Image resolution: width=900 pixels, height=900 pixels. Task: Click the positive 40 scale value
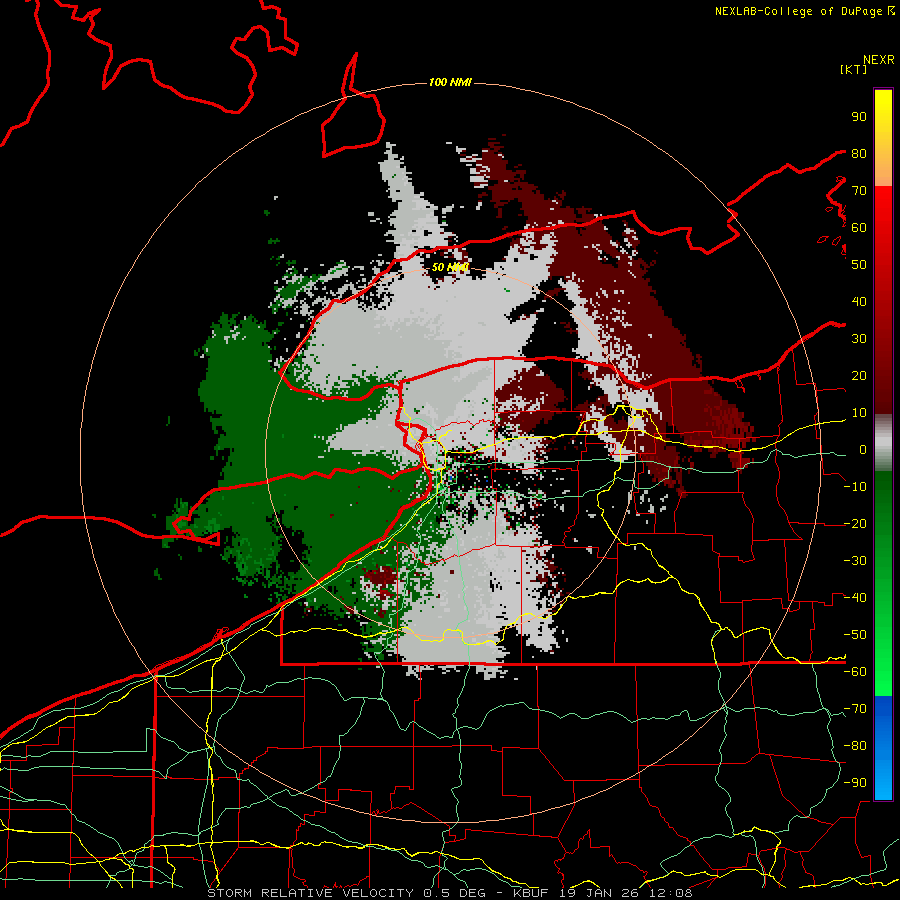[x=859, y=301]
